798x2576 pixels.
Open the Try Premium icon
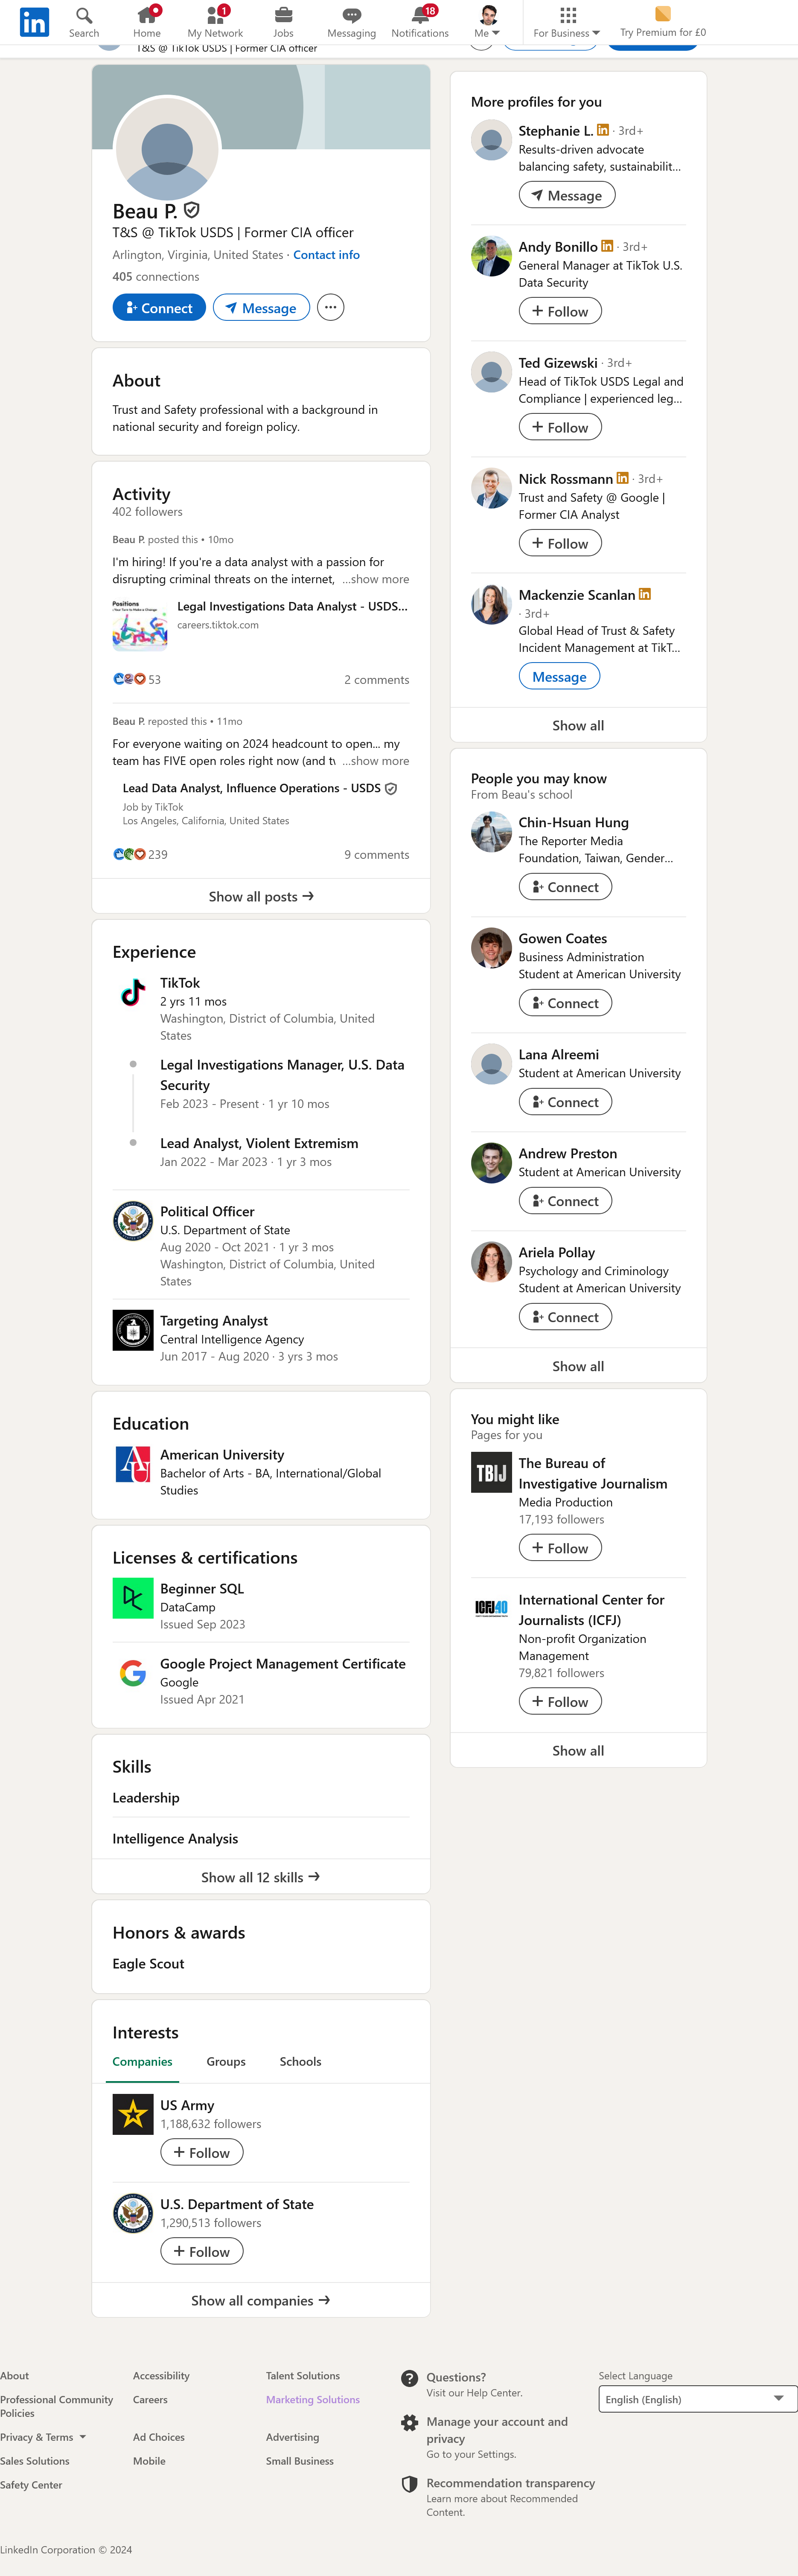pyautogui.click(x=662, y=14)
